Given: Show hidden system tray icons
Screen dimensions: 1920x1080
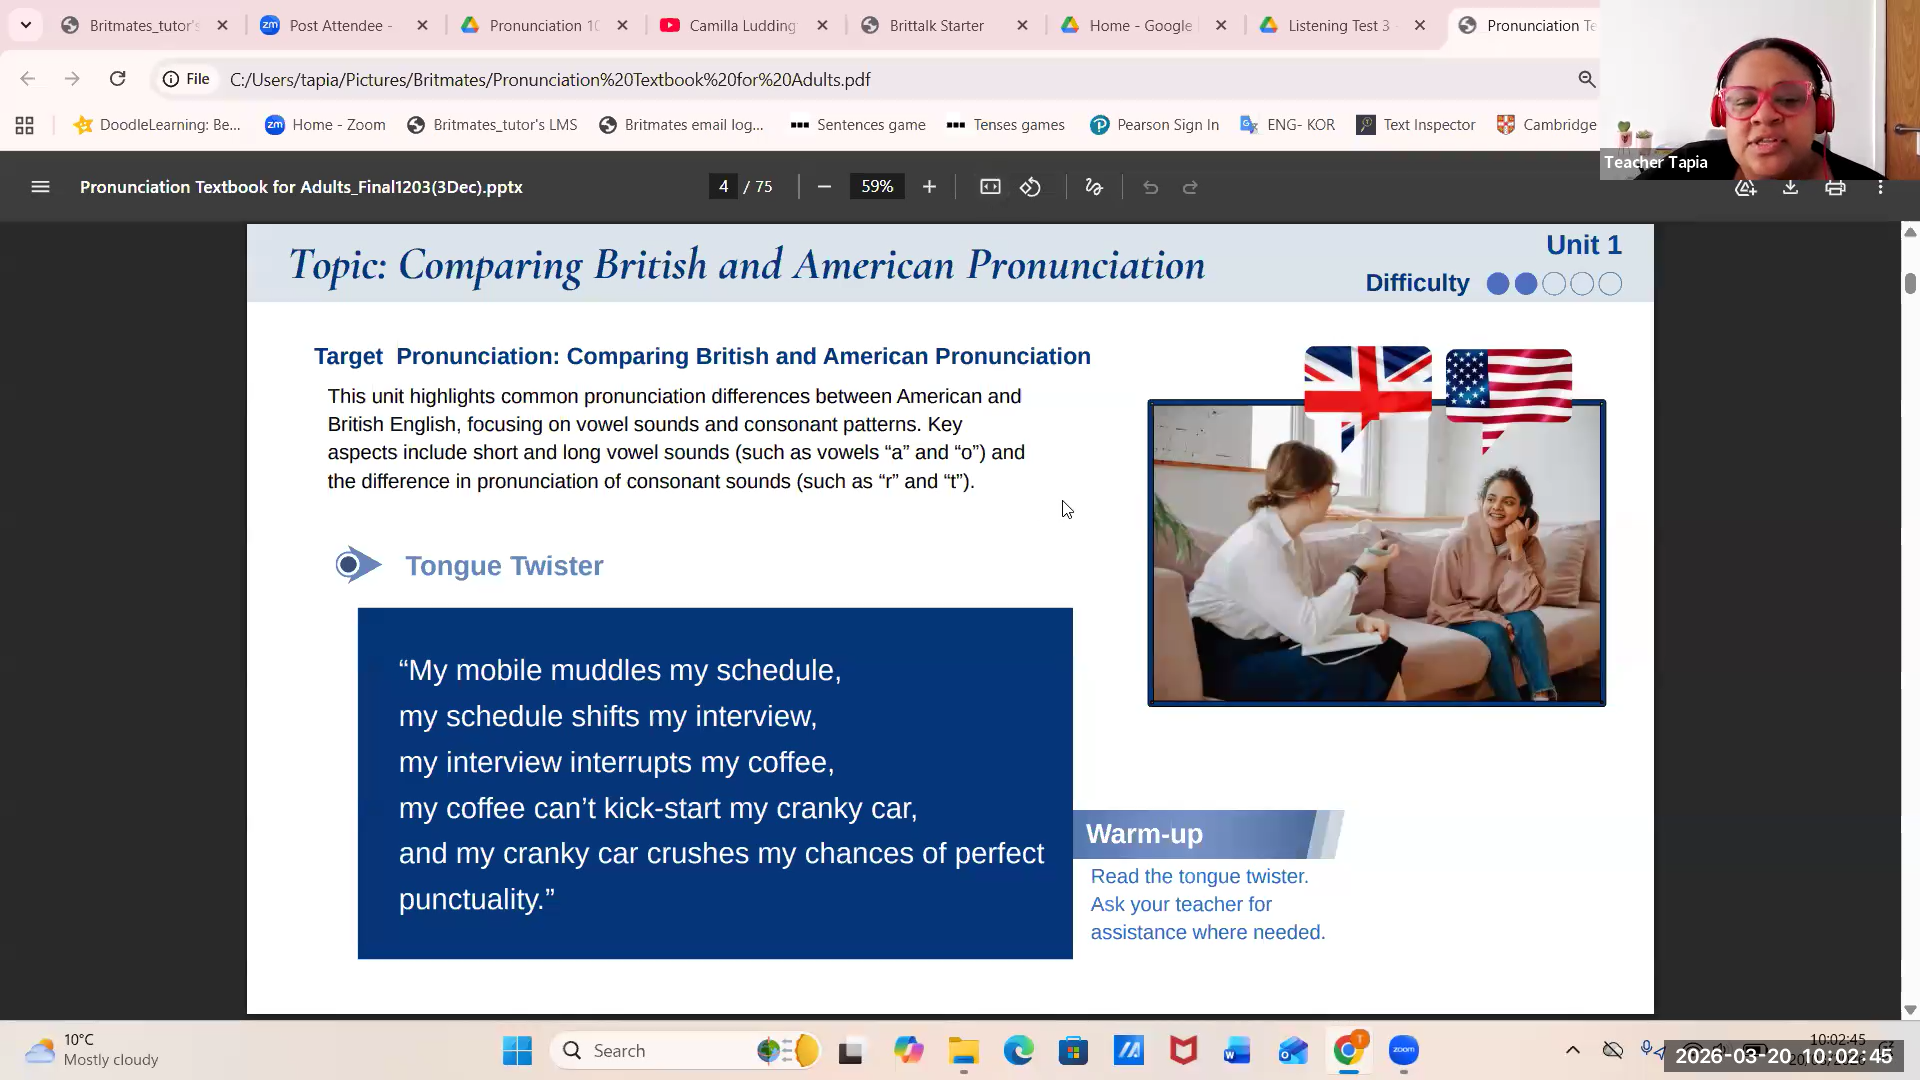Looking at the screenshot, I should pyautogui.click(x=1573, y=1050).
